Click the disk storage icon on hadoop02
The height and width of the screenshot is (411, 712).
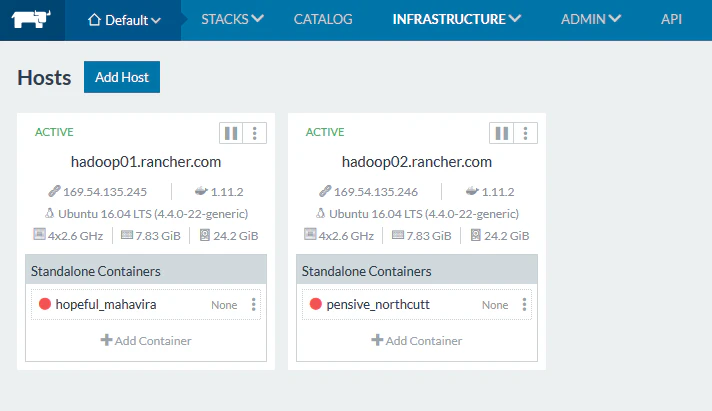(x=475, y=235)
